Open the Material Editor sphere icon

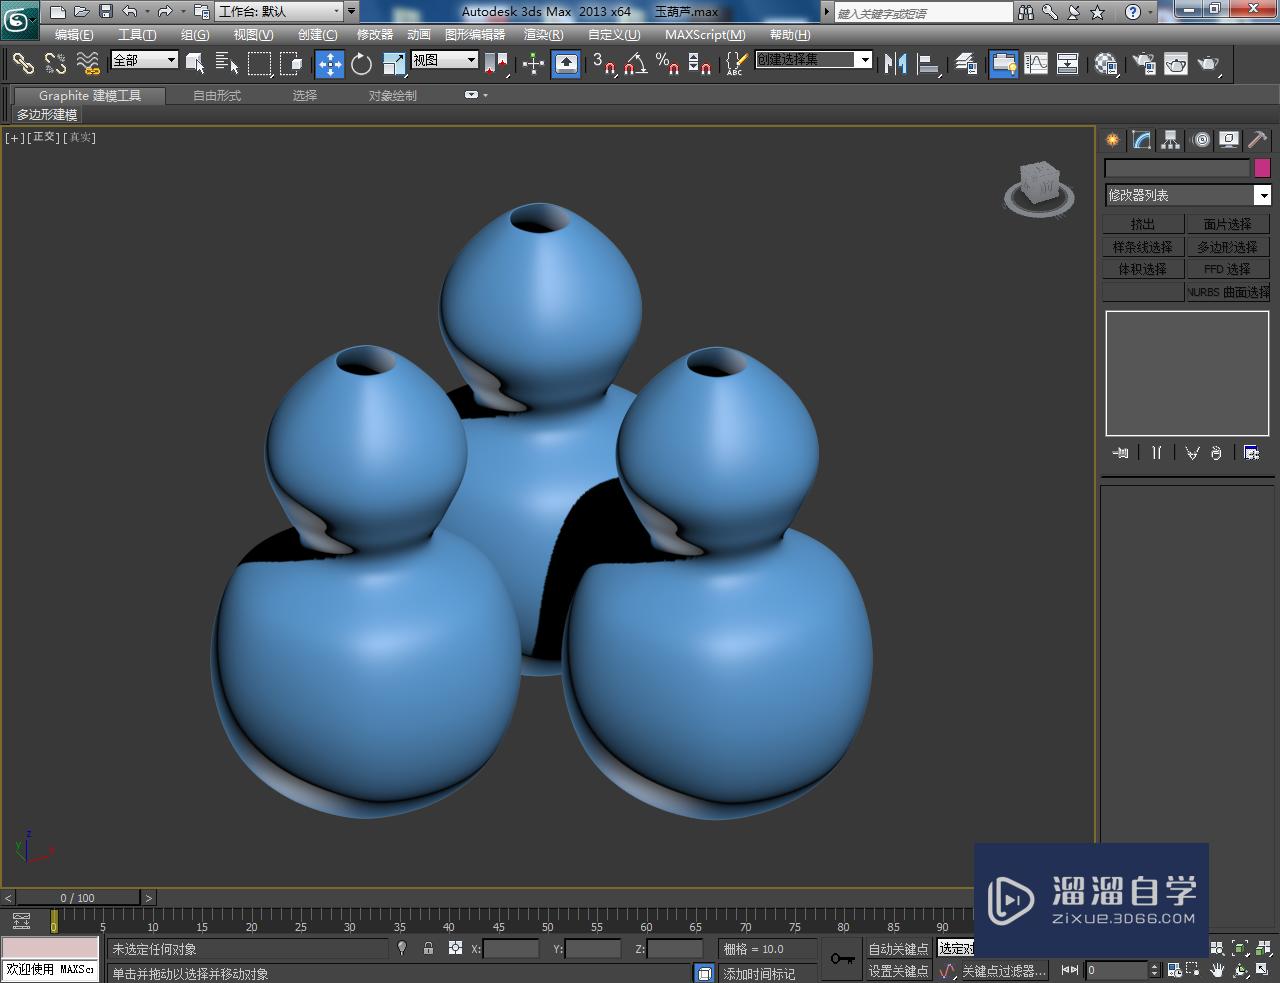coord(1105,64)
